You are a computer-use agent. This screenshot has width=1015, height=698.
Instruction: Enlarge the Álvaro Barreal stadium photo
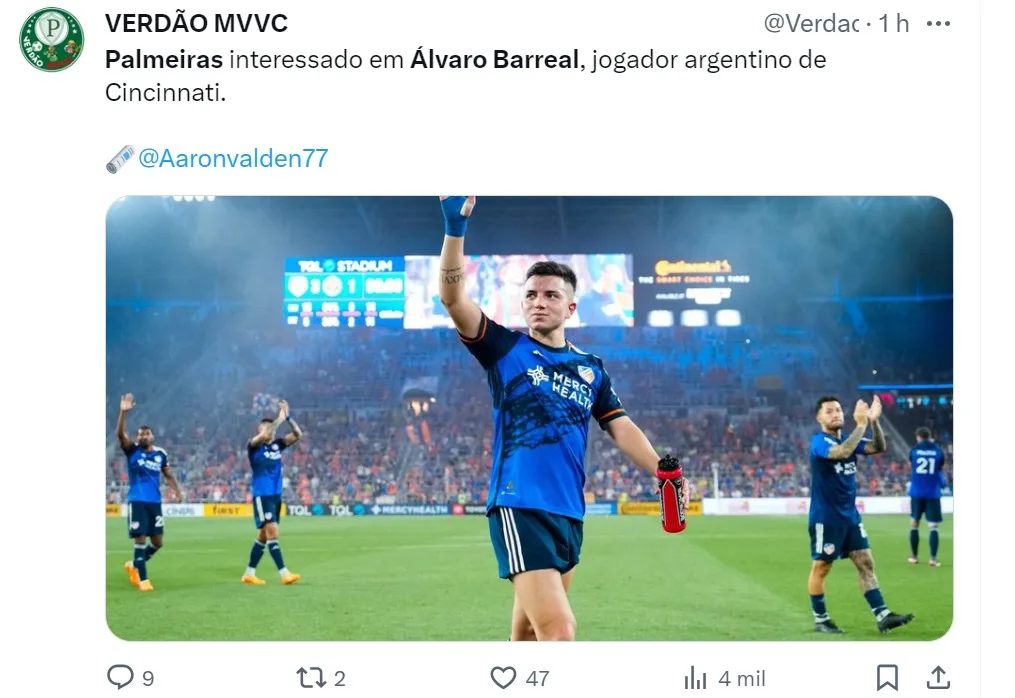529,418
